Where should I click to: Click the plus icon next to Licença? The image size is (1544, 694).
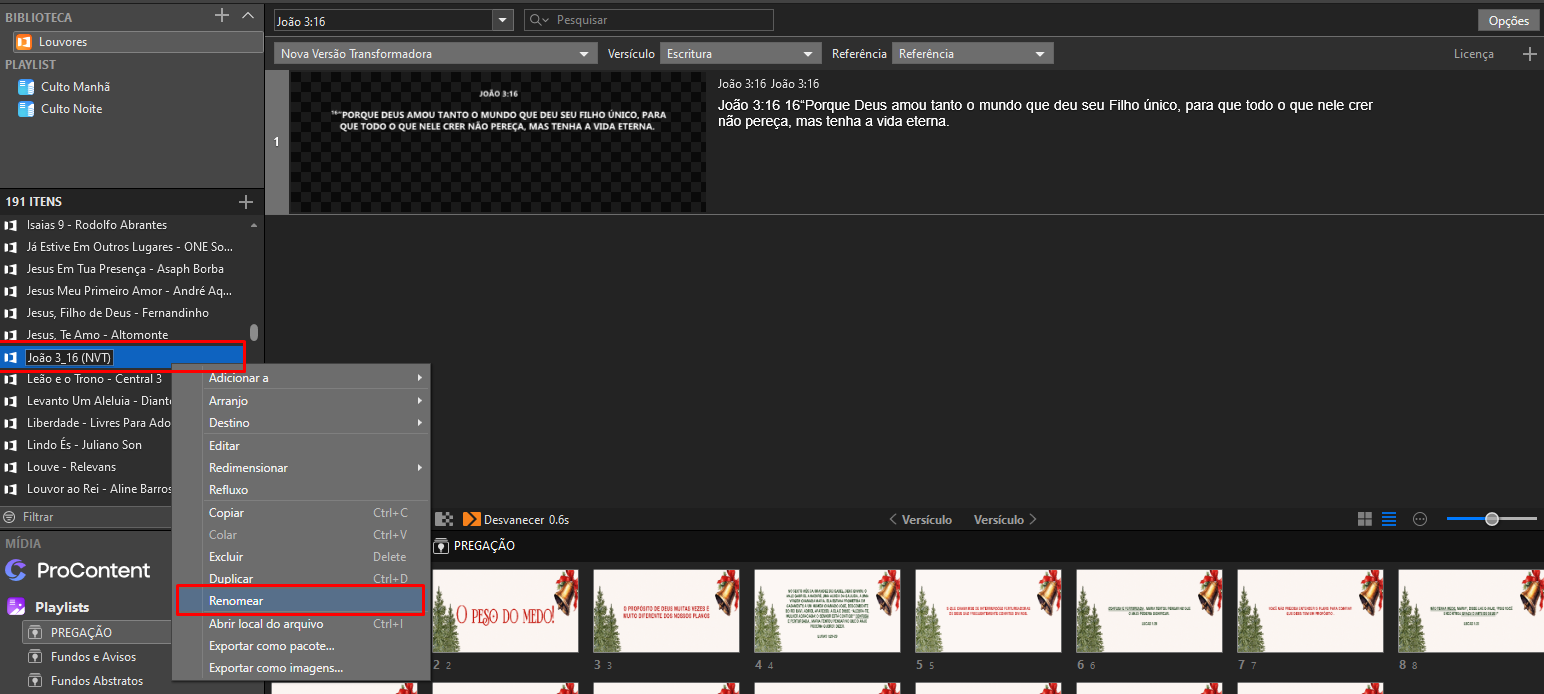[1529, 54]
